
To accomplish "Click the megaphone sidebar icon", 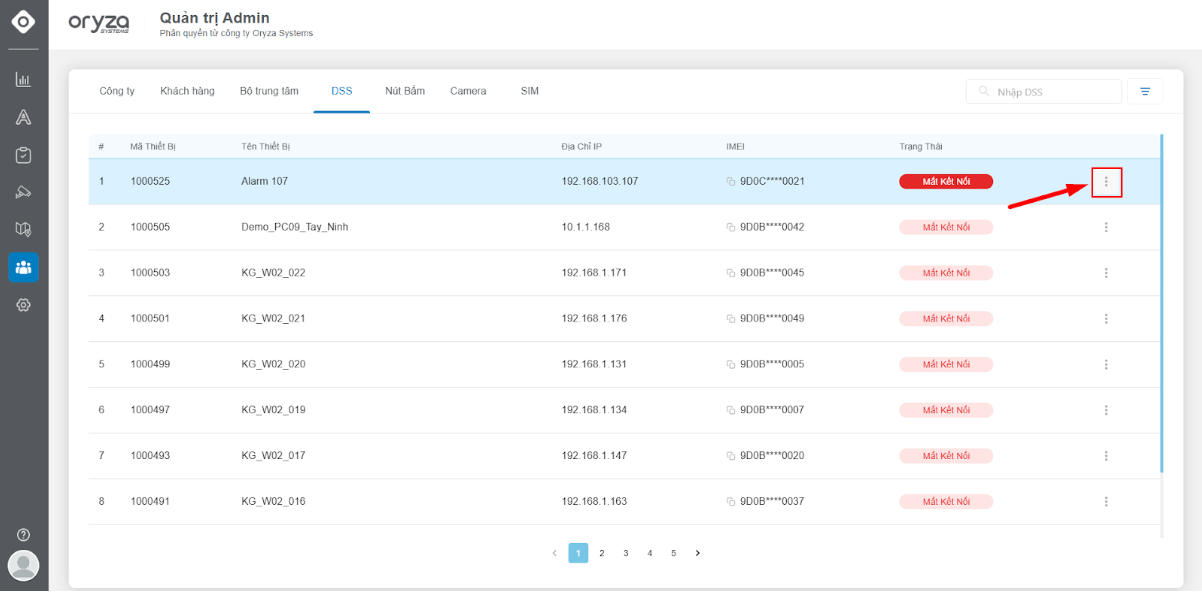I will click(23, 192).
